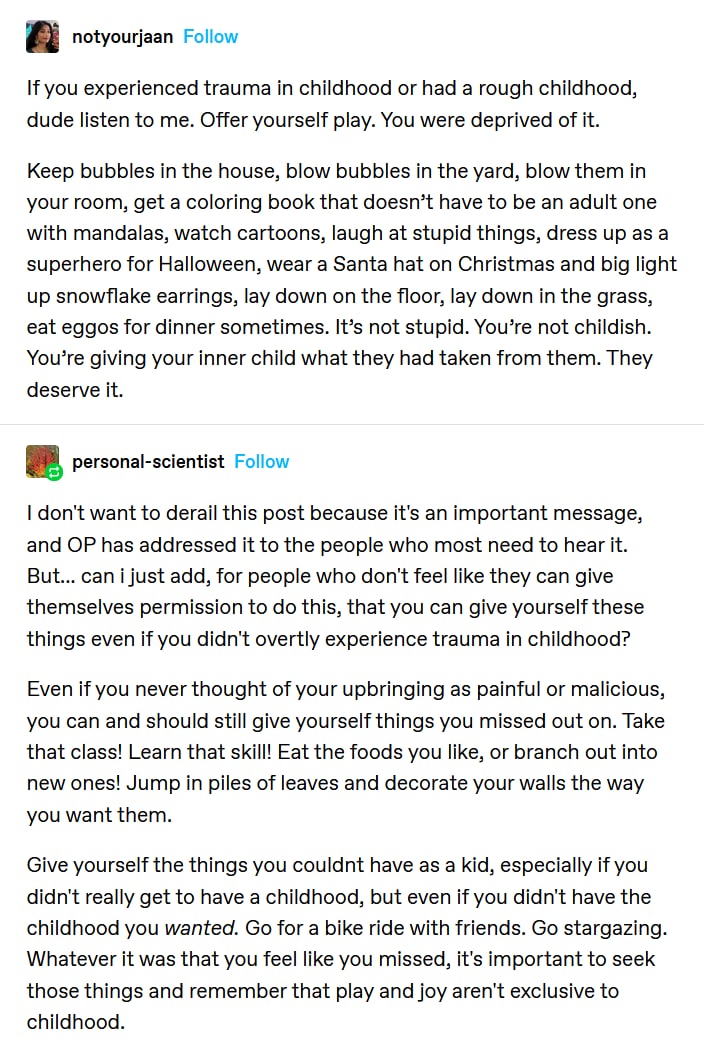
Task: Click the paragraph starting "Even if you never thought"
Action: [x=345, y=752]
